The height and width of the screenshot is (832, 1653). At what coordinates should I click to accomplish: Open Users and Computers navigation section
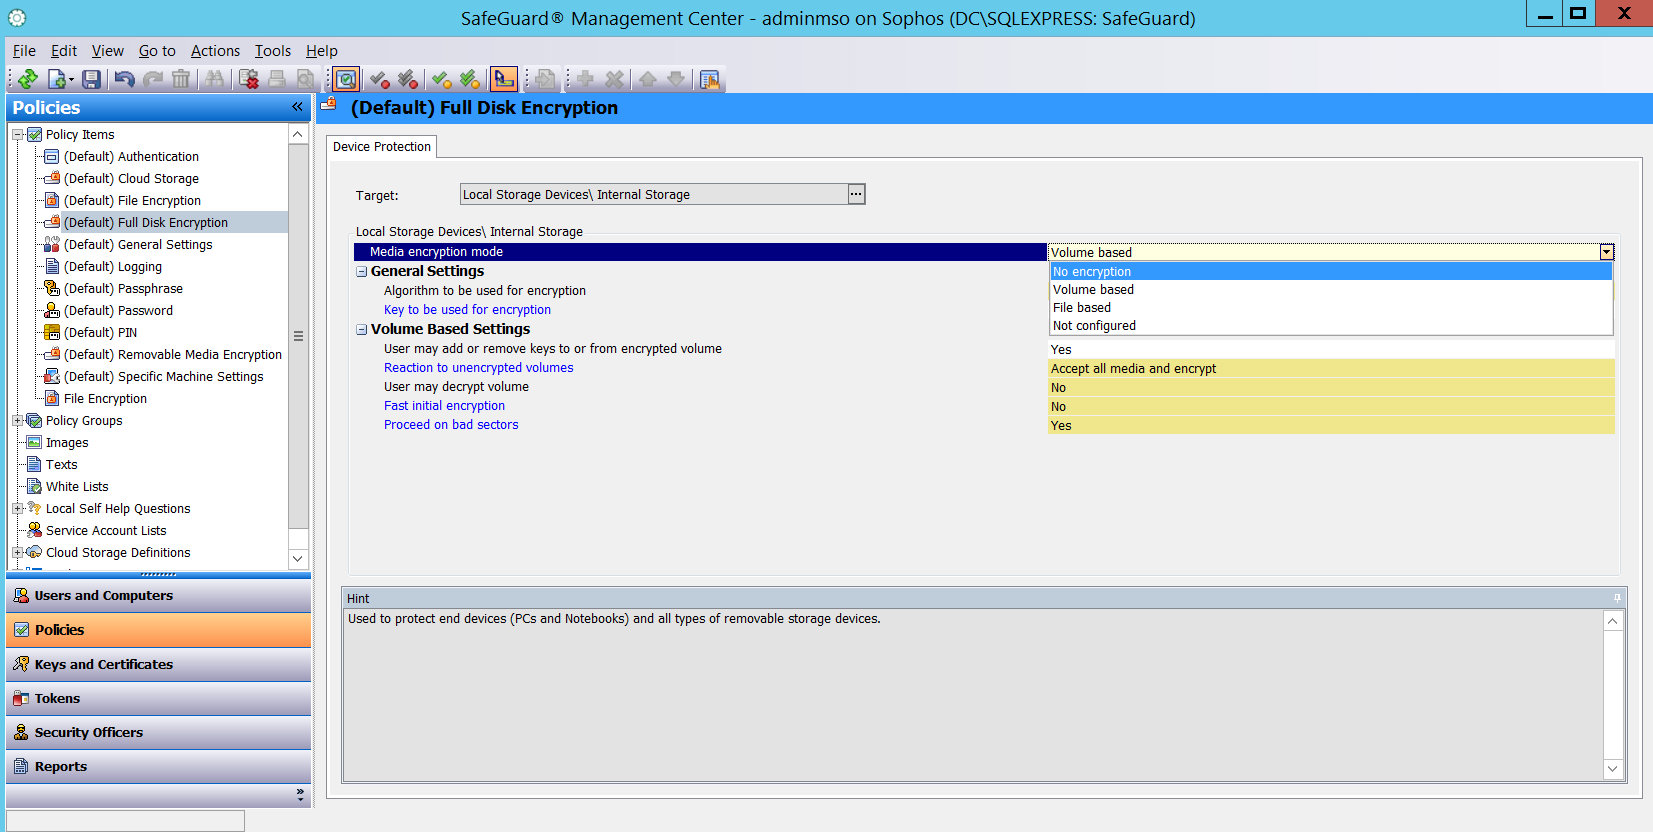tap(159, 596)
